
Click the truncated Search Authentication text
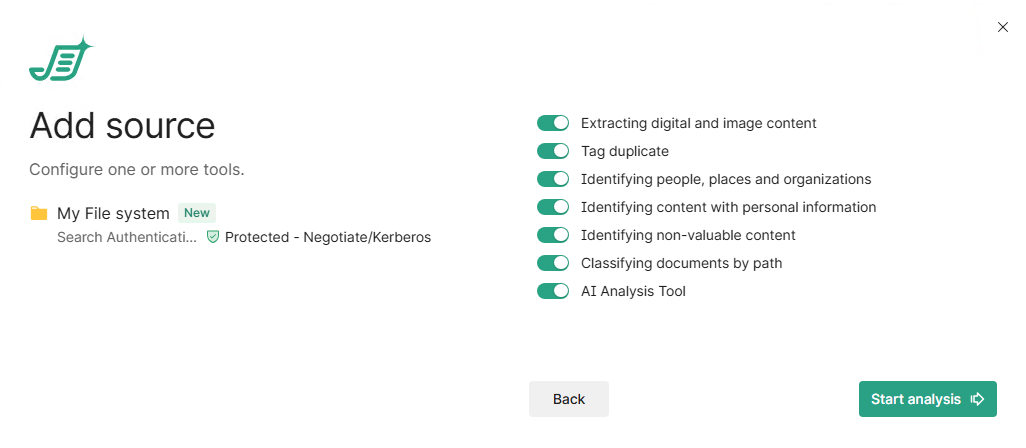coord(127,237)
